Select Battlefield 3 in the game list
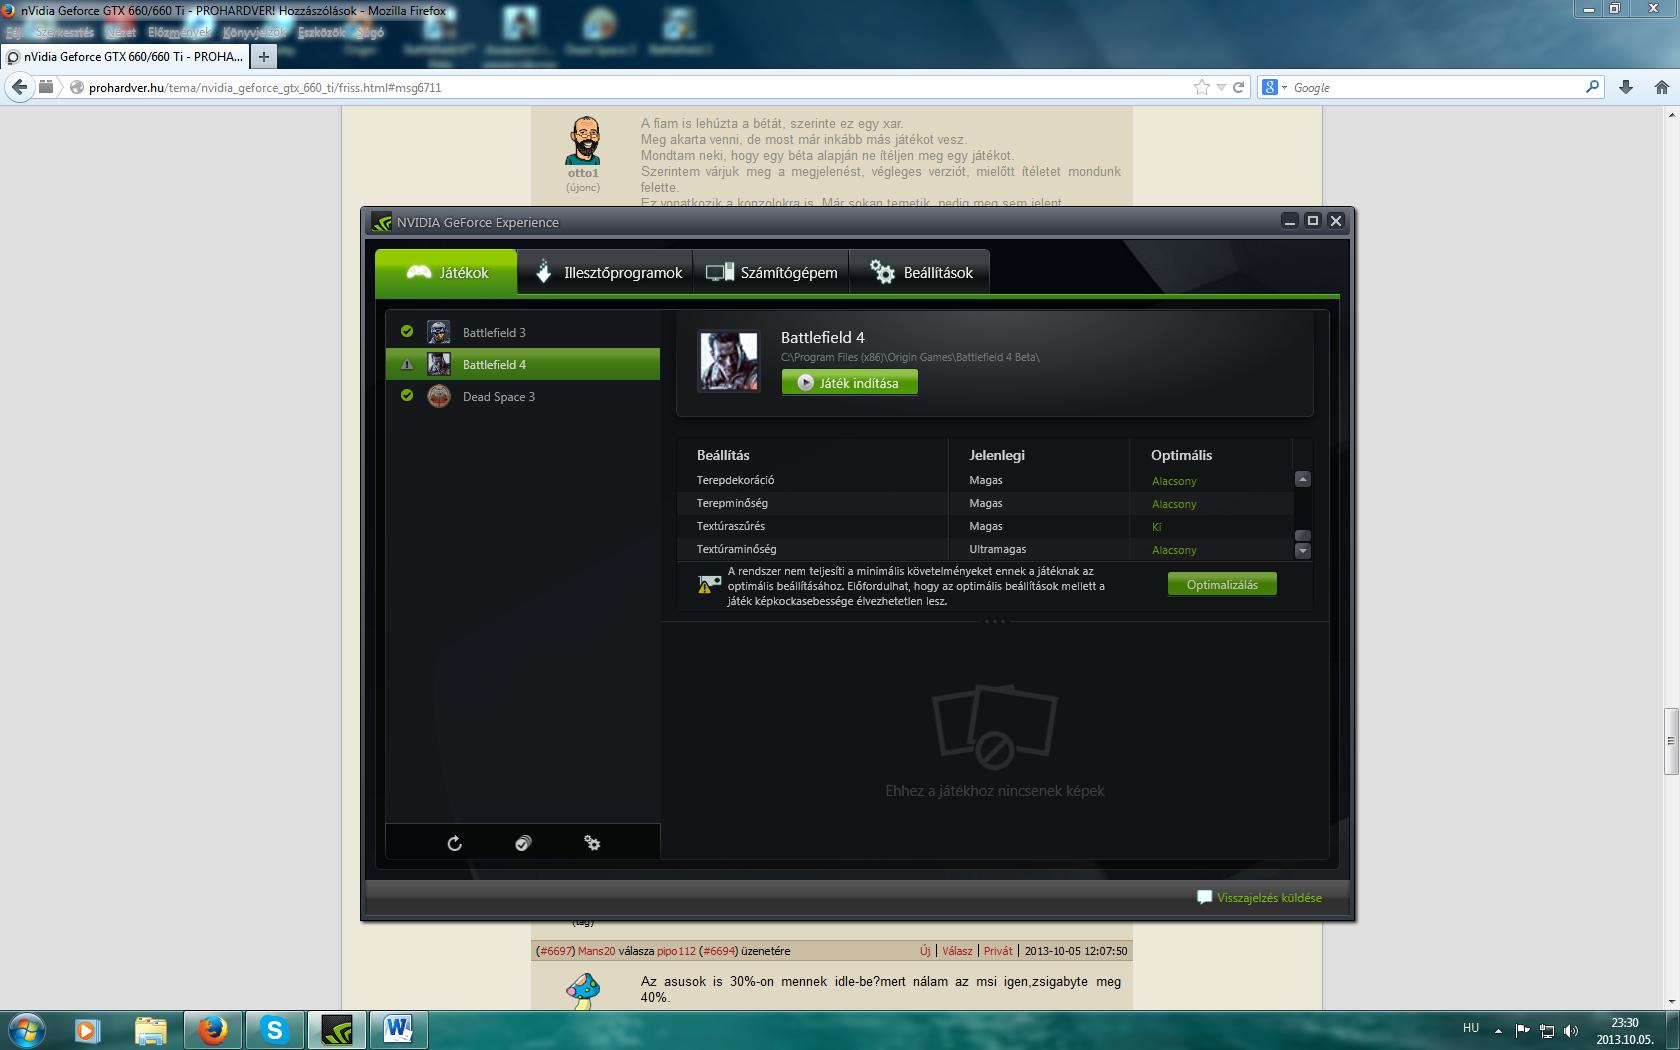This screenshot has width=1680, height=1050. point(523,332)
